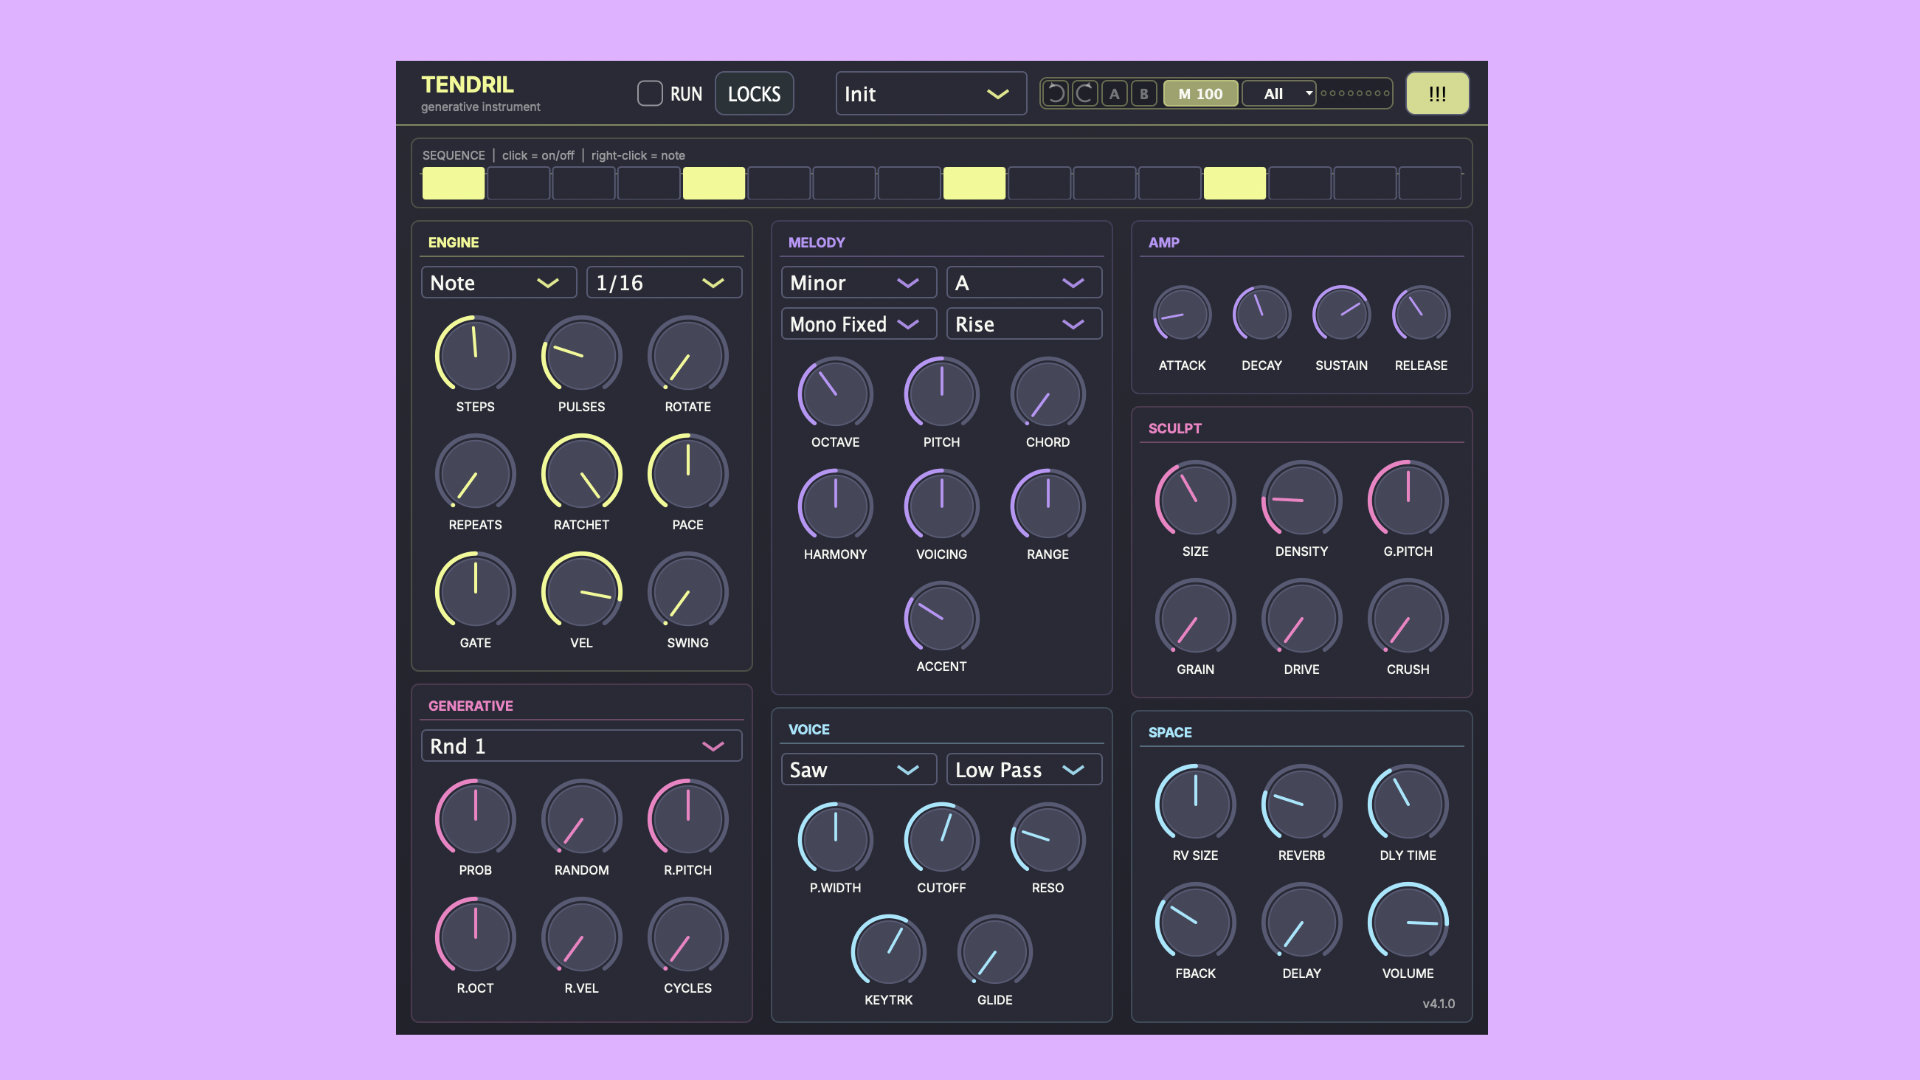Click the CYCLES knob

click(x=688, y=936)
